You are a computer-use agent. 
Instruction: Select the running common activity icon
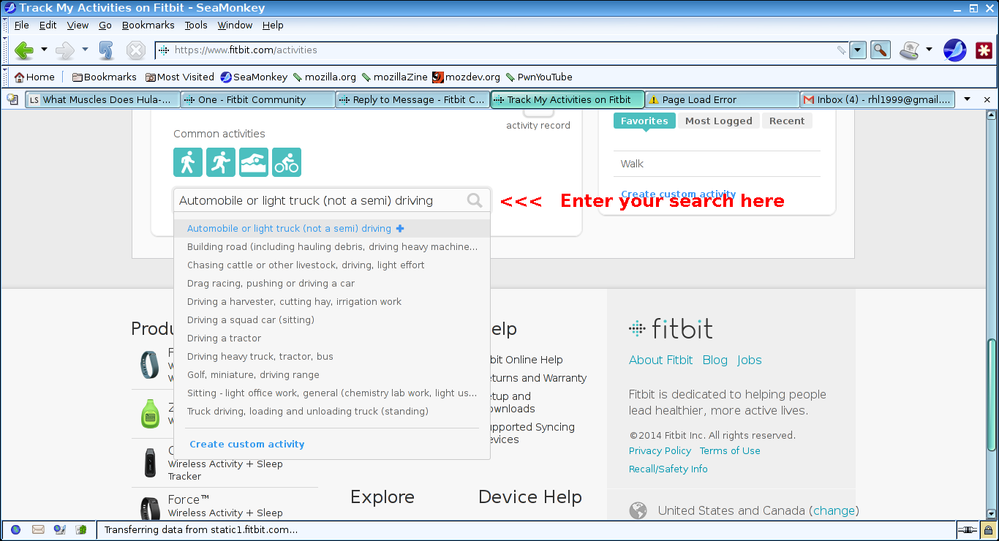(220, 162)
